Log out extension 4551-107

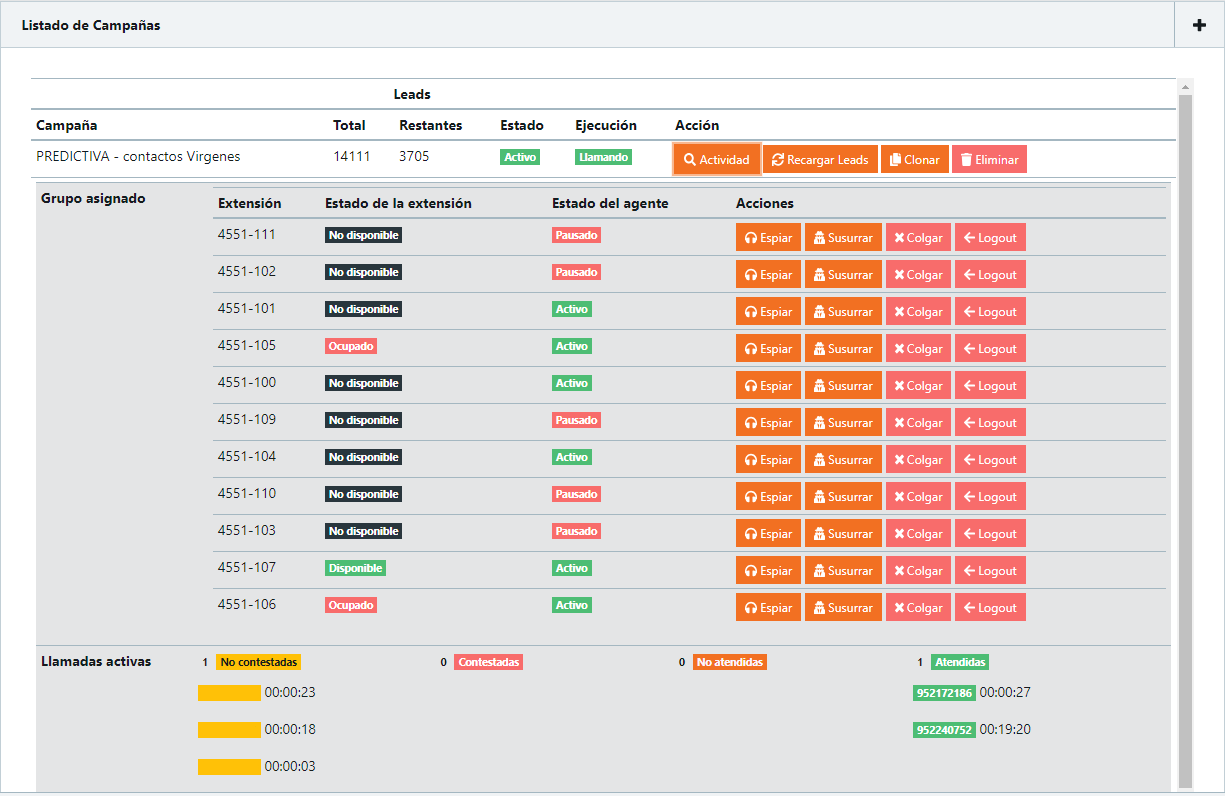(990, 571)
